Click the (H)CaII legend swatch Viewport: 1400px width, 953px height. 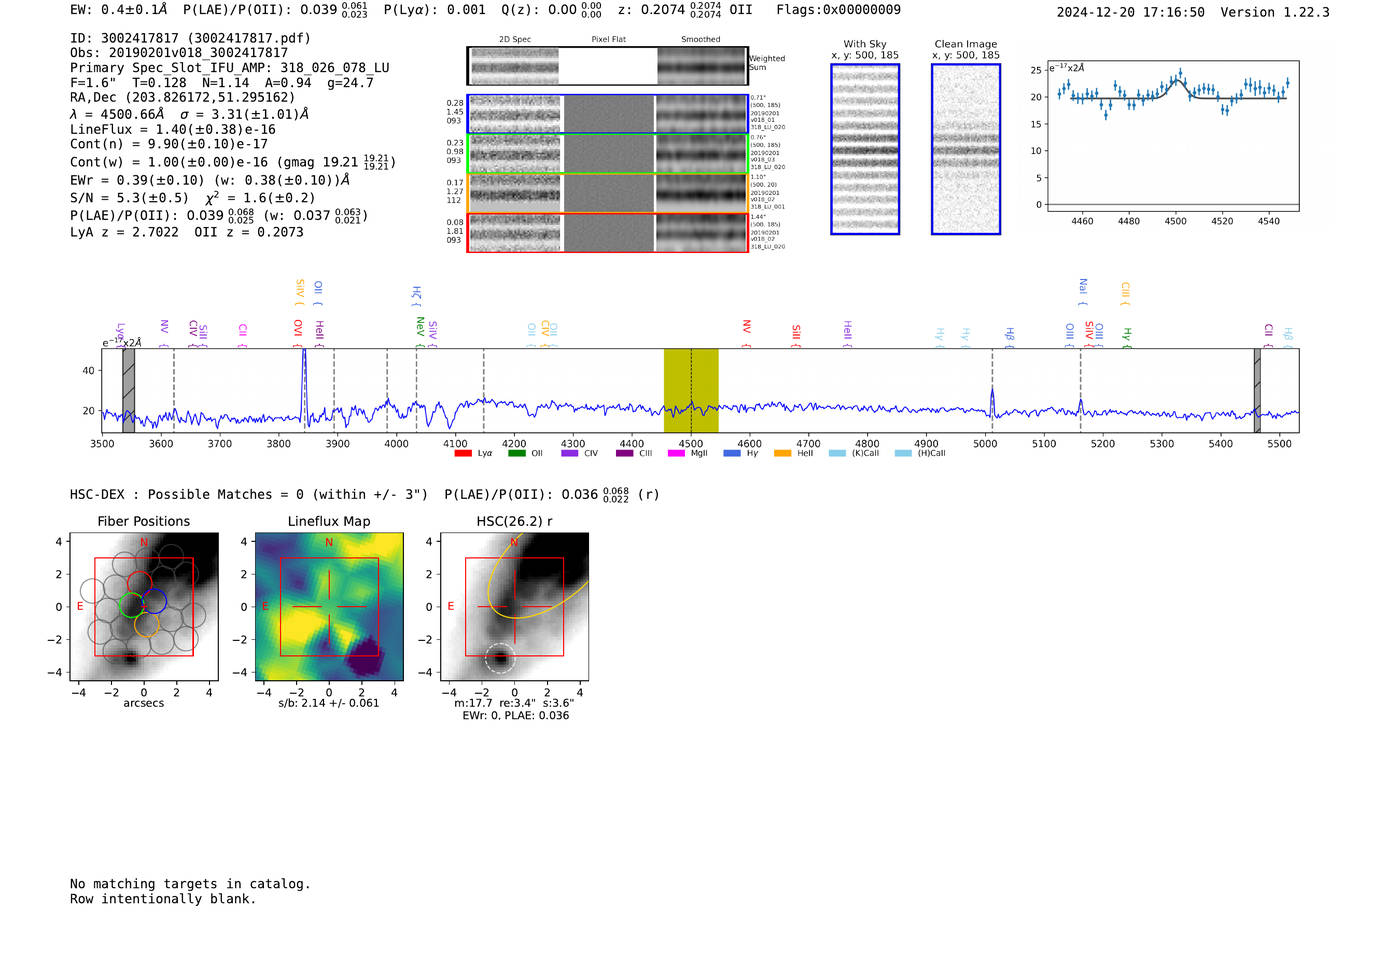pos(903,453)
